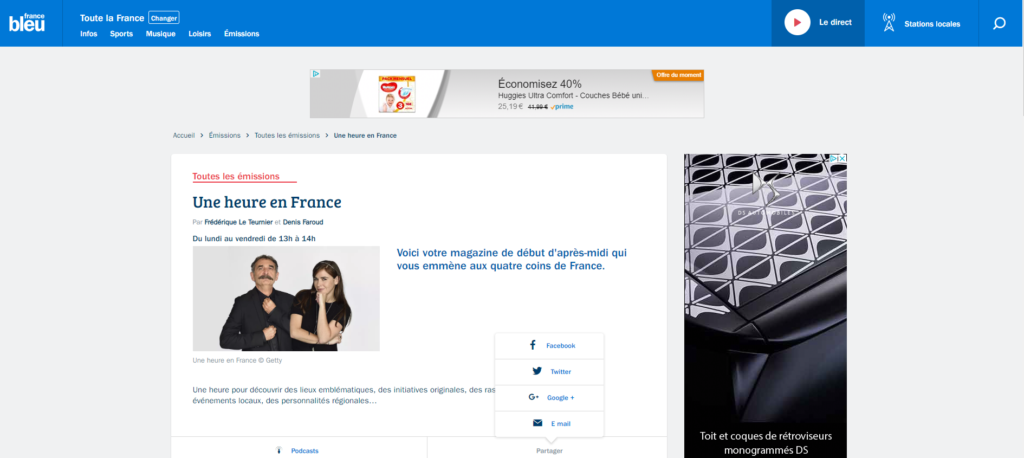Viewport: 1024px width, 458px height.
Task: Click the Podcasts microphone icon
Action: 279,451
